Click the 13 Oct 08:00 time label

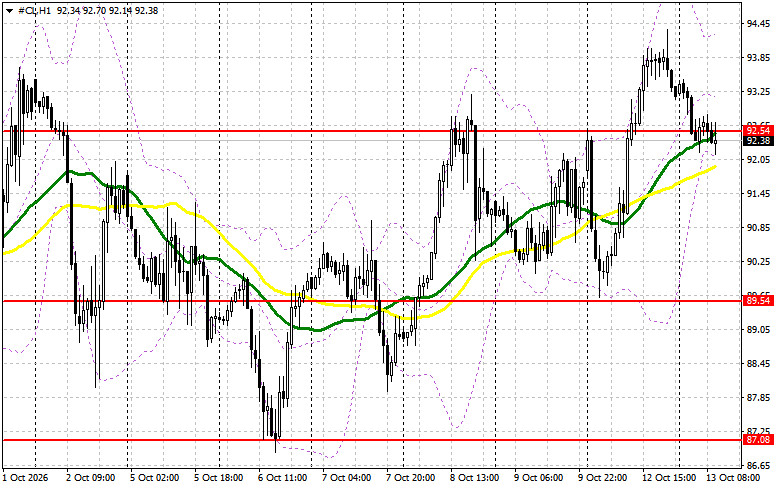[x=733, y=478]
